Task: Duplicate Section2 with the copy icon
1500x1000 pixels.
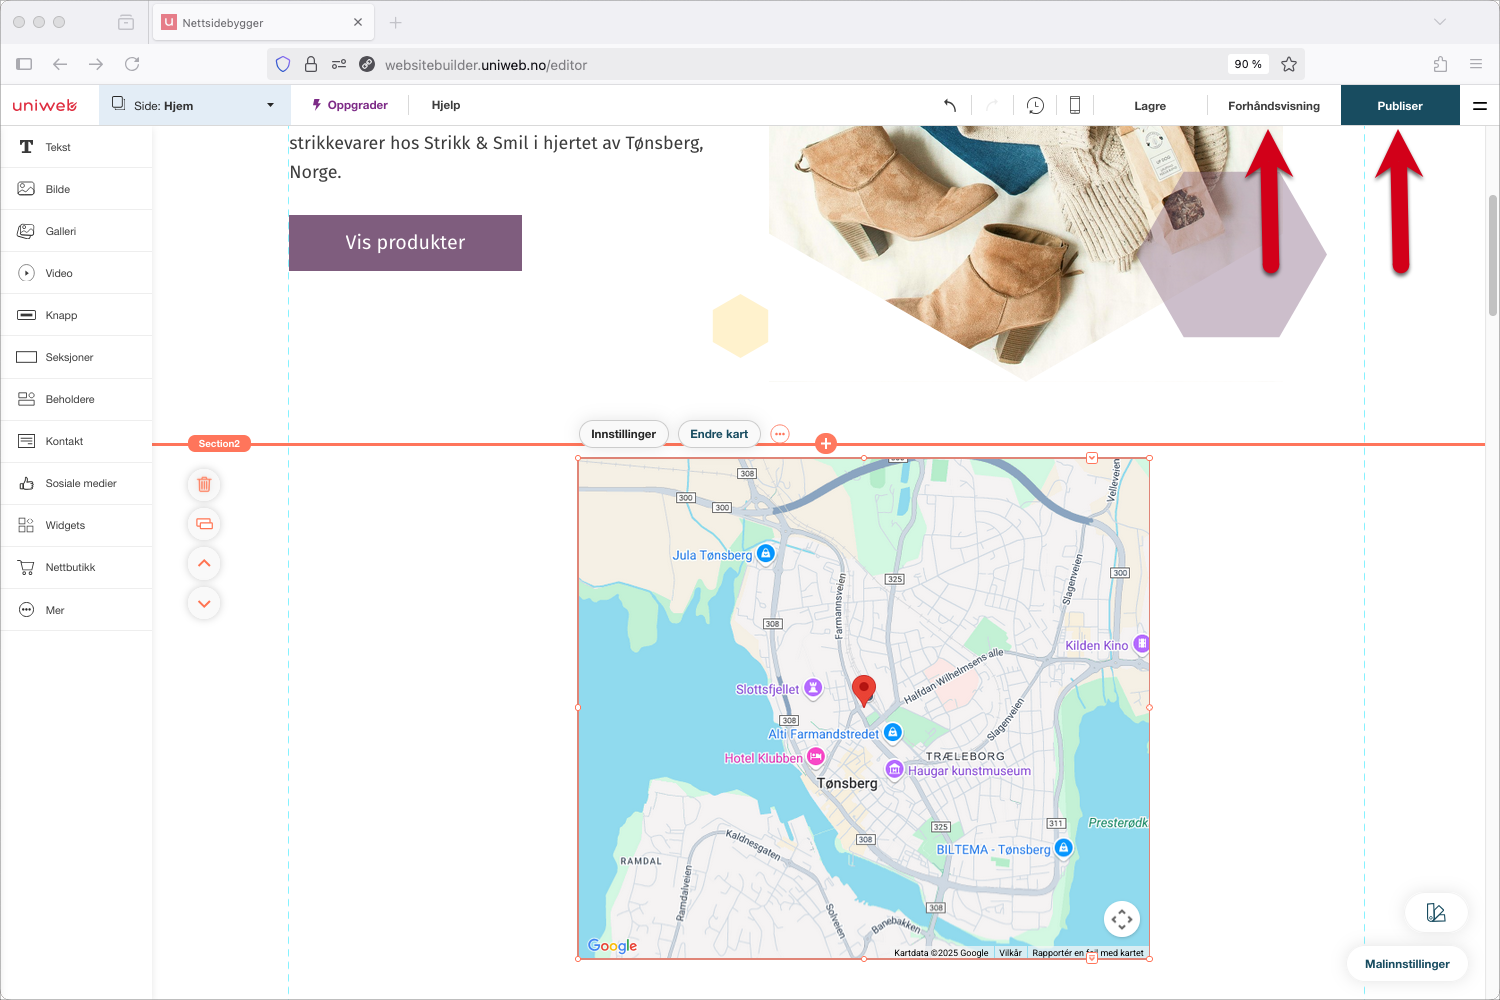Action: pos(204,524)
